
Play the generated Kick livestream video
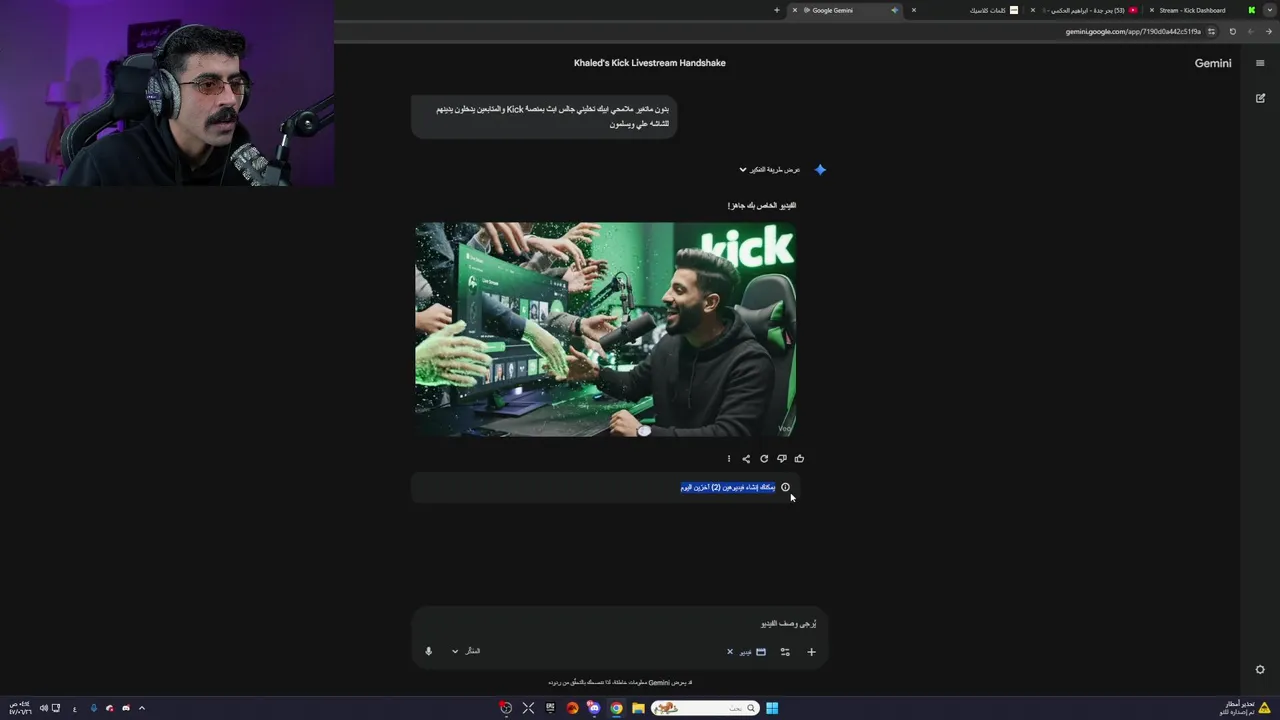click(606, 329)
